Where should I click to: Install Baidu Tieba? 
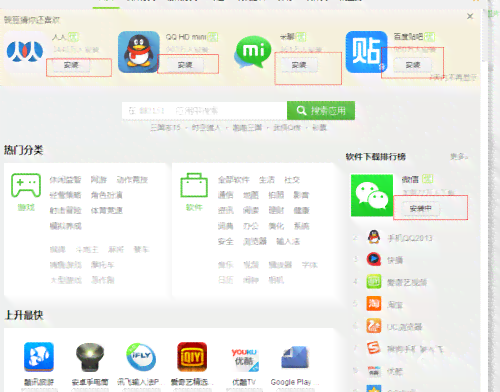413,65
